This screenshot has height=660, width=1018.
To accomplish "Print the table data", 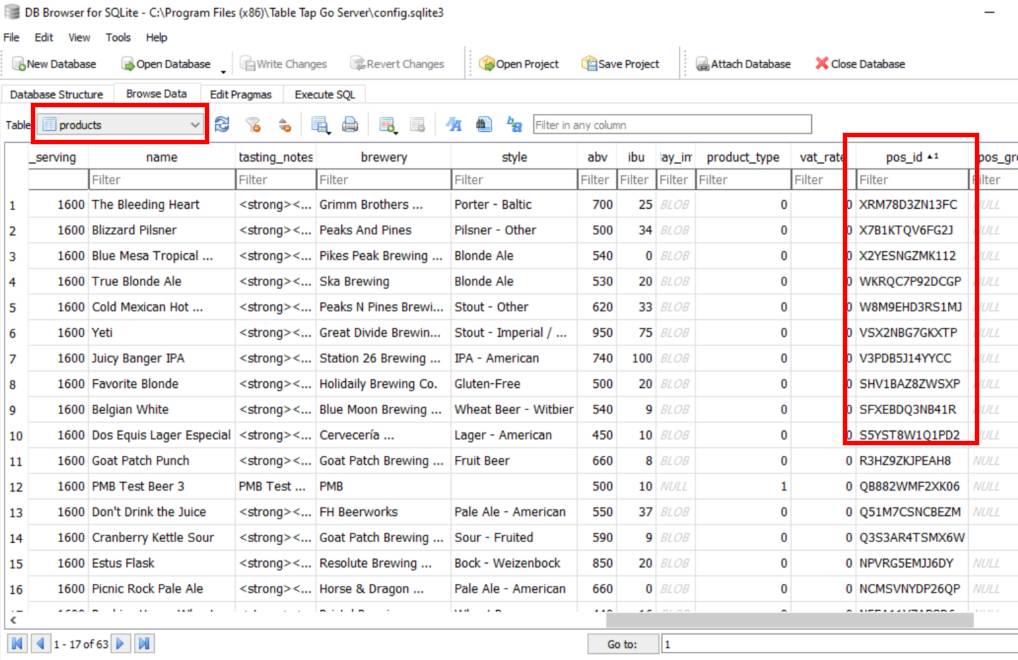I will click(350, 124).
